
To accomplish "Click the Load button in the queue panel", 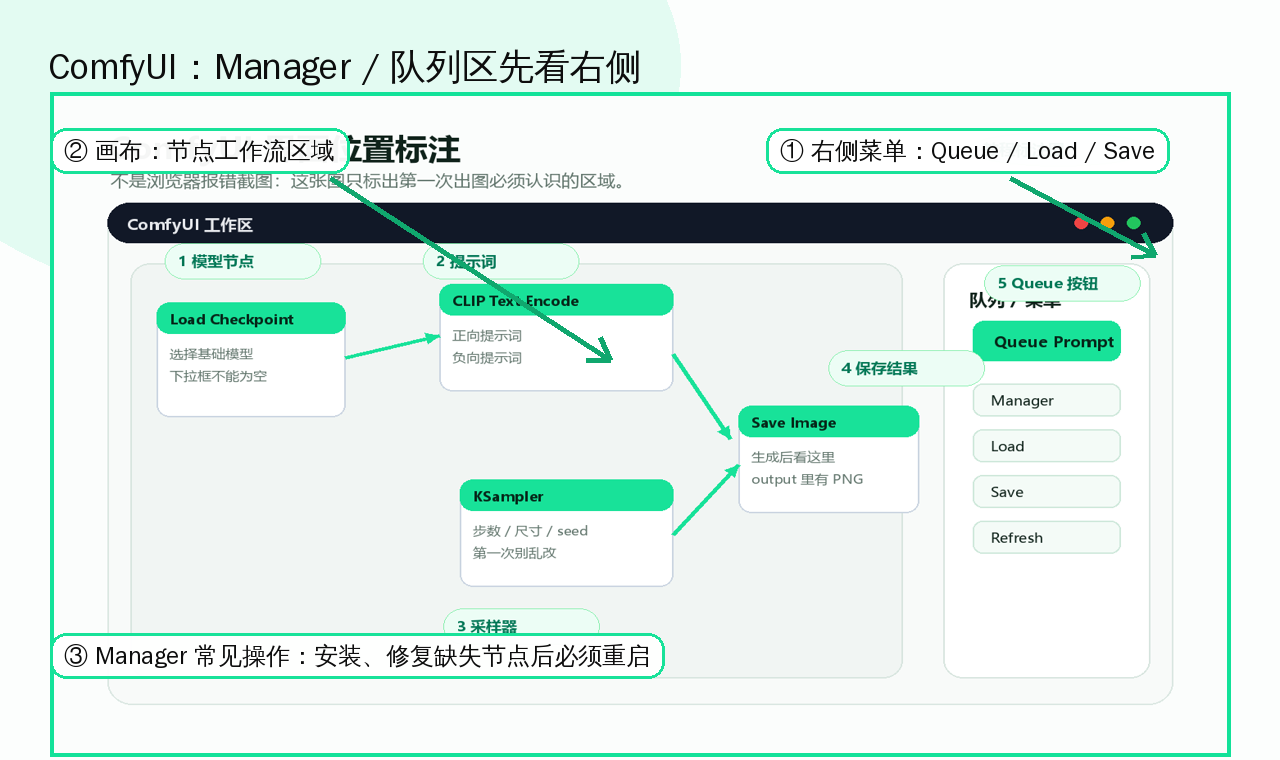I will [x=1046, y=446].
